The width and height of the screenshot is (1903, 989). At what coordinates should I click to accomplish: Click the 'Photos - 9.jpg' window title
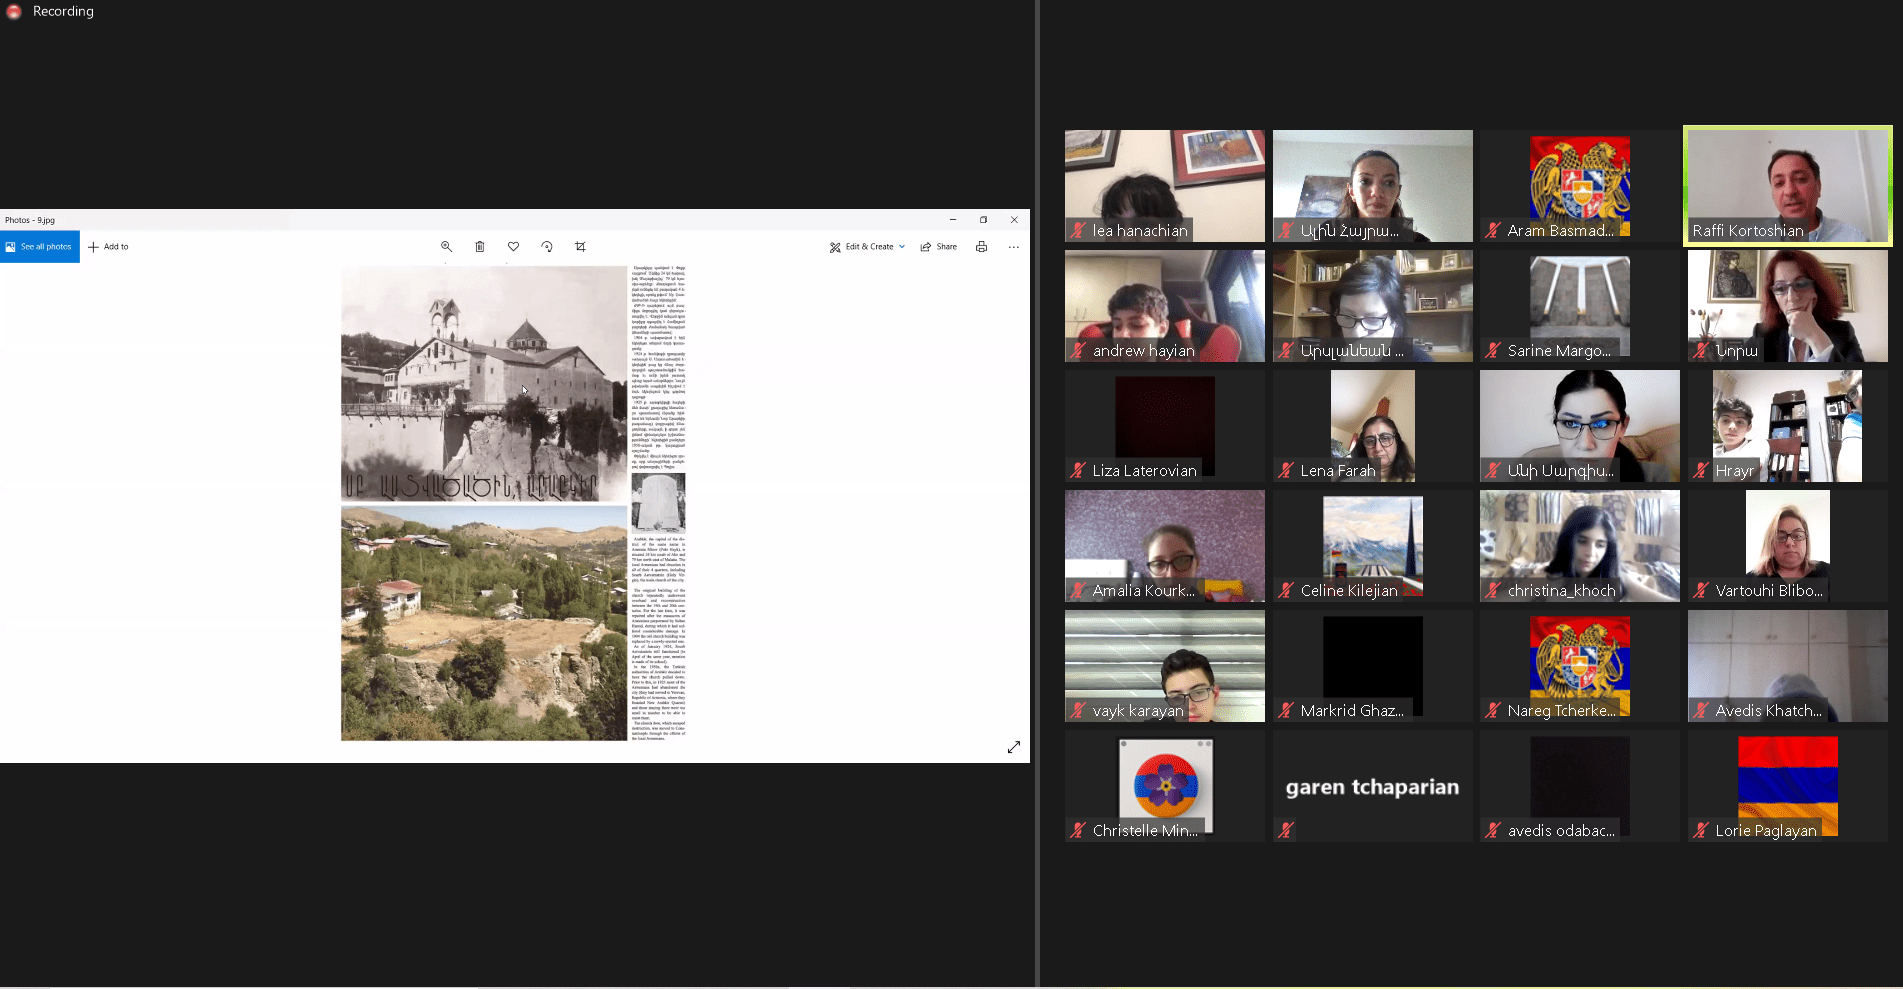[x=30, y=220]
